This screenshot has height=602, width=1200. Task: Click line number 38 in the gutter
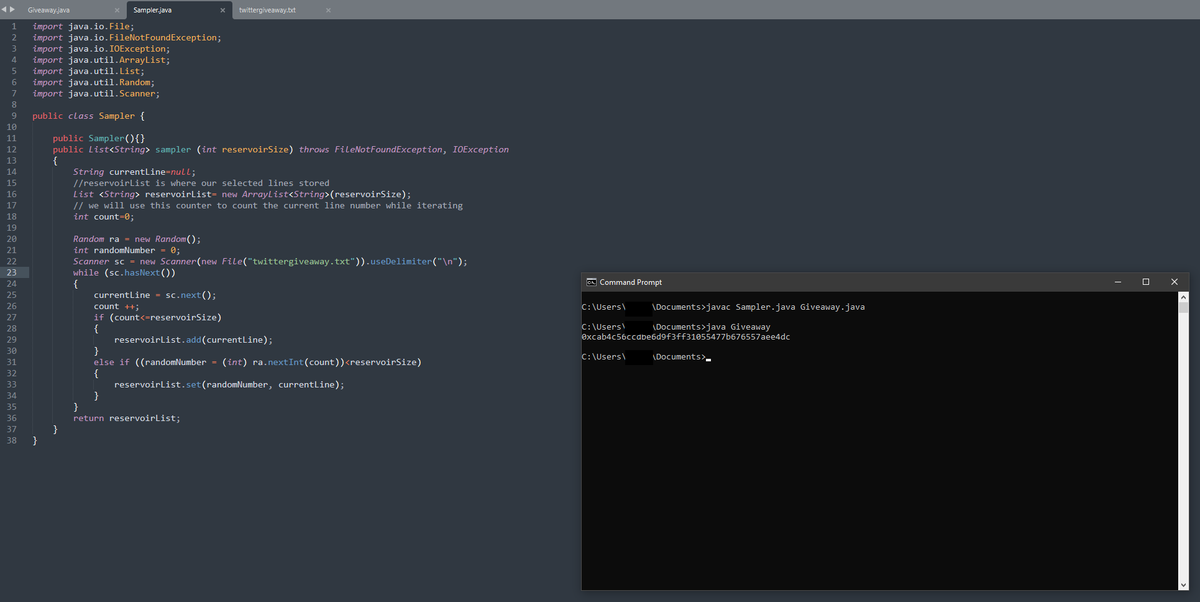tap(10, 439)
